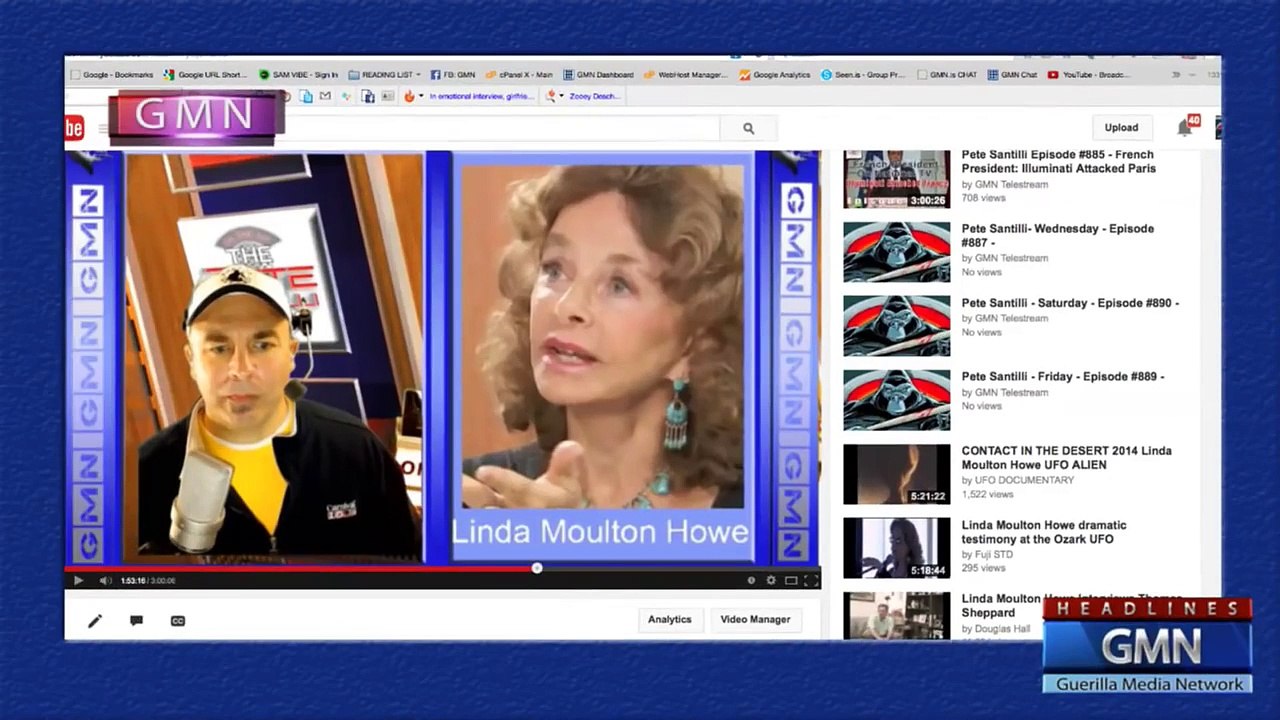1280x720 pixels.
Task: Click the watch later clock icon in player
Action: [751, 580]
